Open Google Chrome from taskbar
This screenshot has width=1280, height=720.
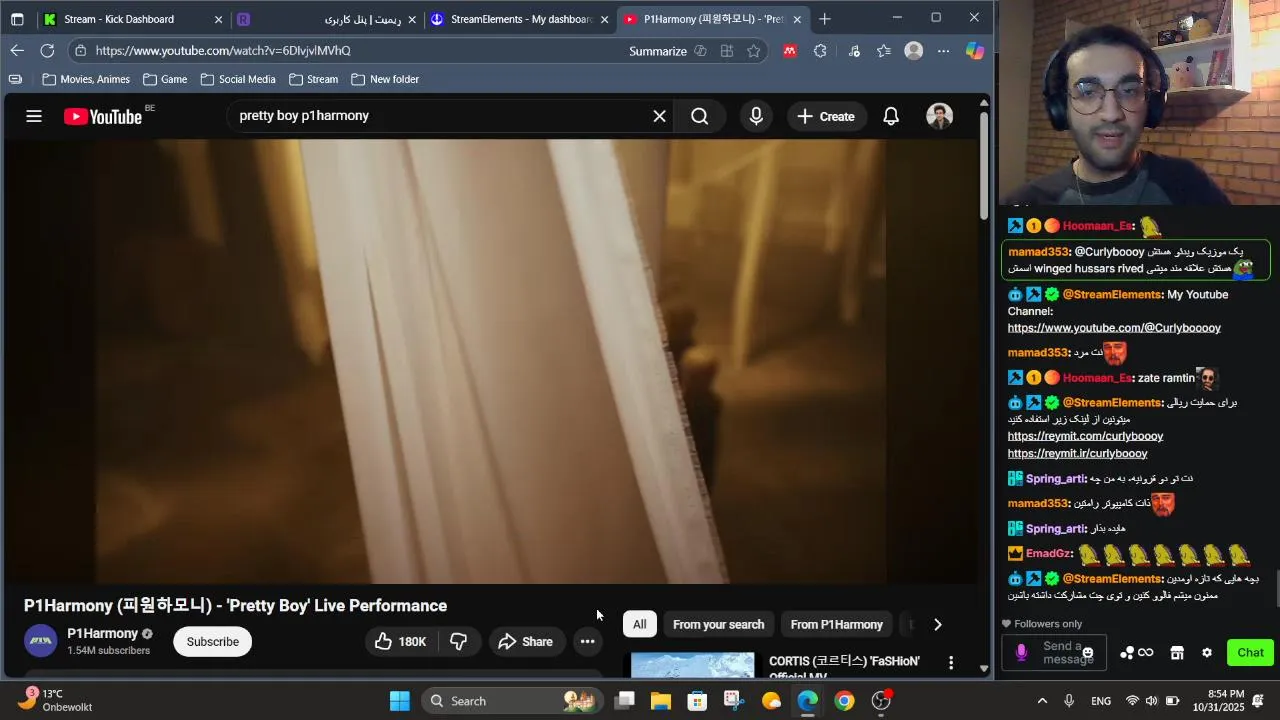coord(844,701)
